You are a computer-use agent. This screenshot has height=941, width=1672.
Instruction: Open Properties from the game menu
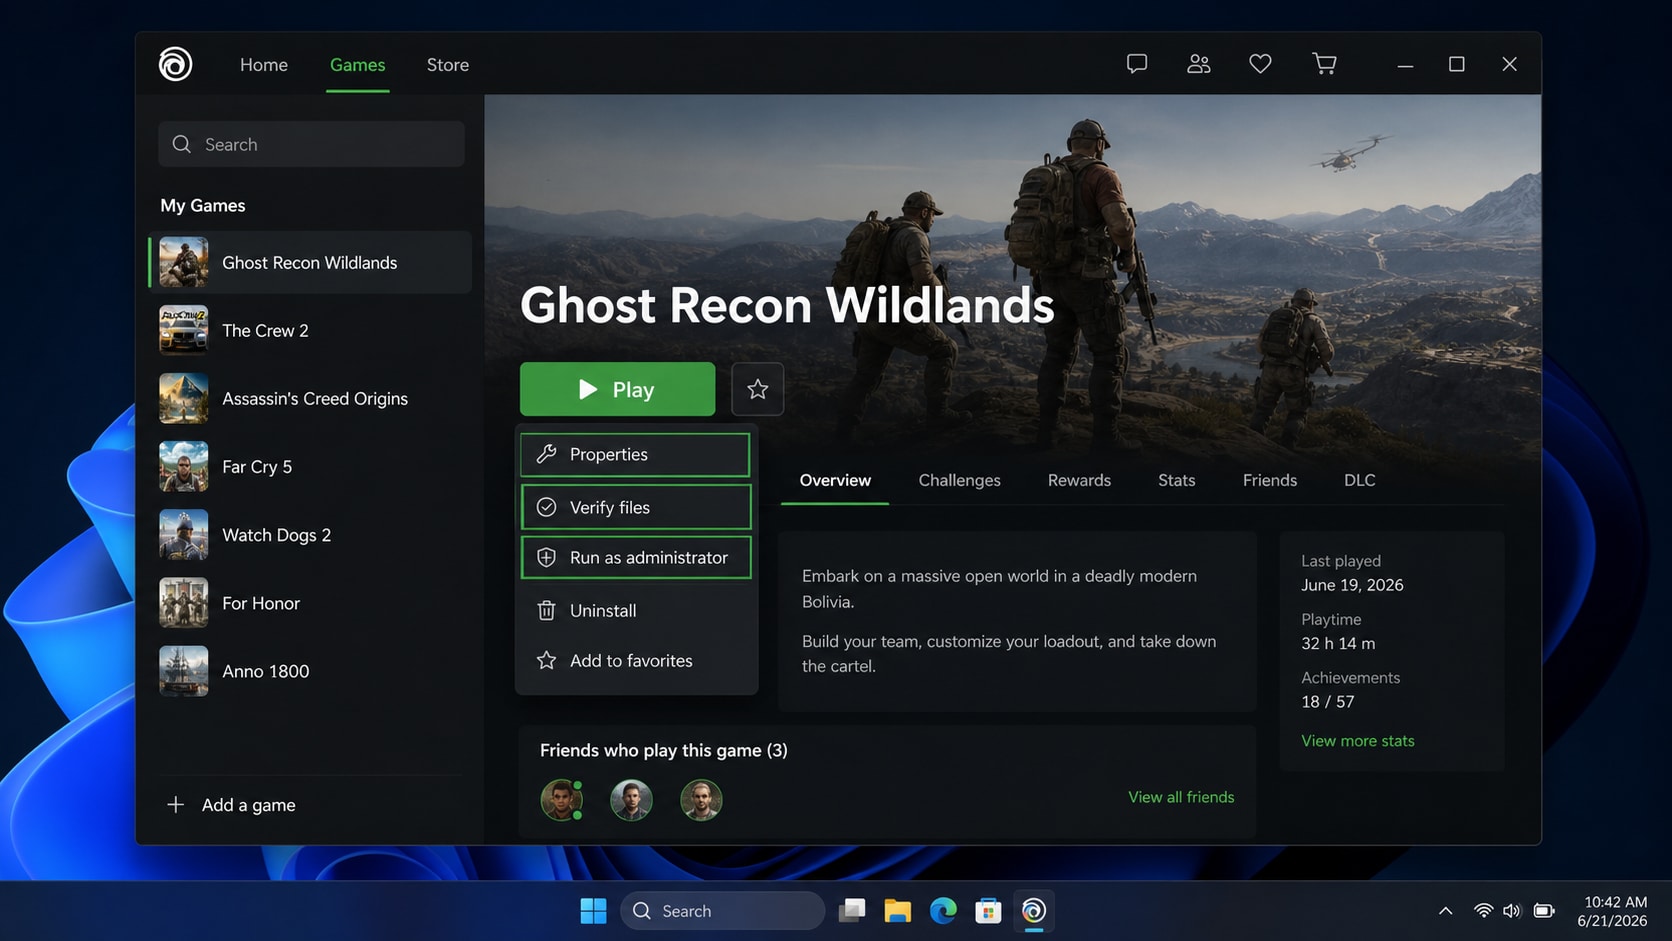(x=635, y=455)
